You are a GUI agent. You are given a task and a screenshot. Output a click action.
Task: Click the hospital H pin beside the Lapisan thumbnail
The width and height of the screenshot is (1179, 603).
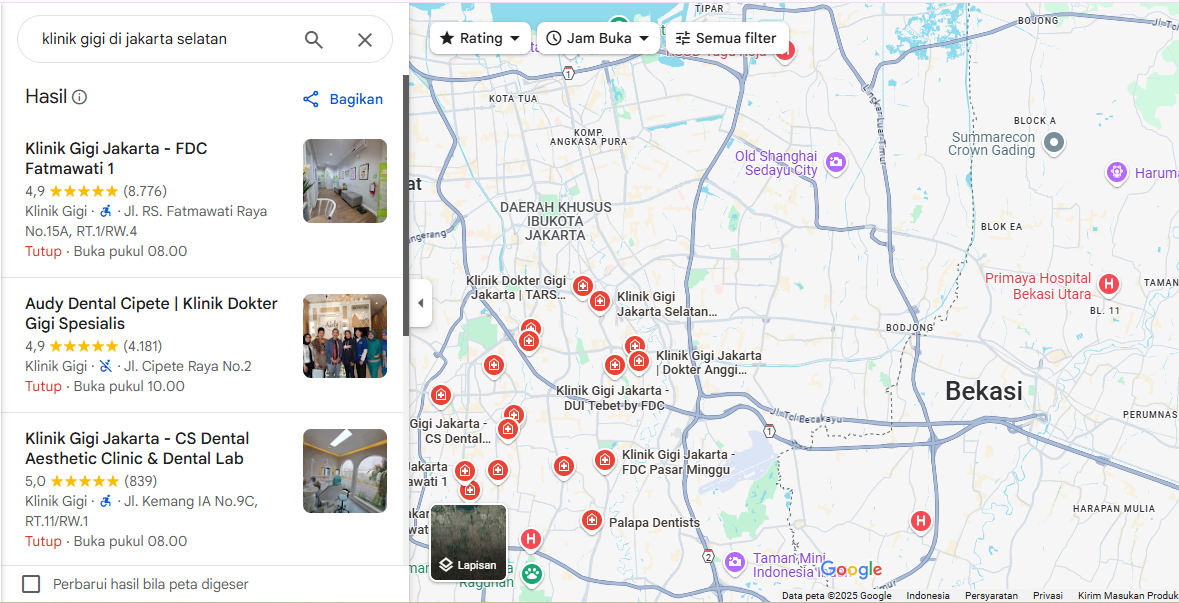(x=531, y=539)
